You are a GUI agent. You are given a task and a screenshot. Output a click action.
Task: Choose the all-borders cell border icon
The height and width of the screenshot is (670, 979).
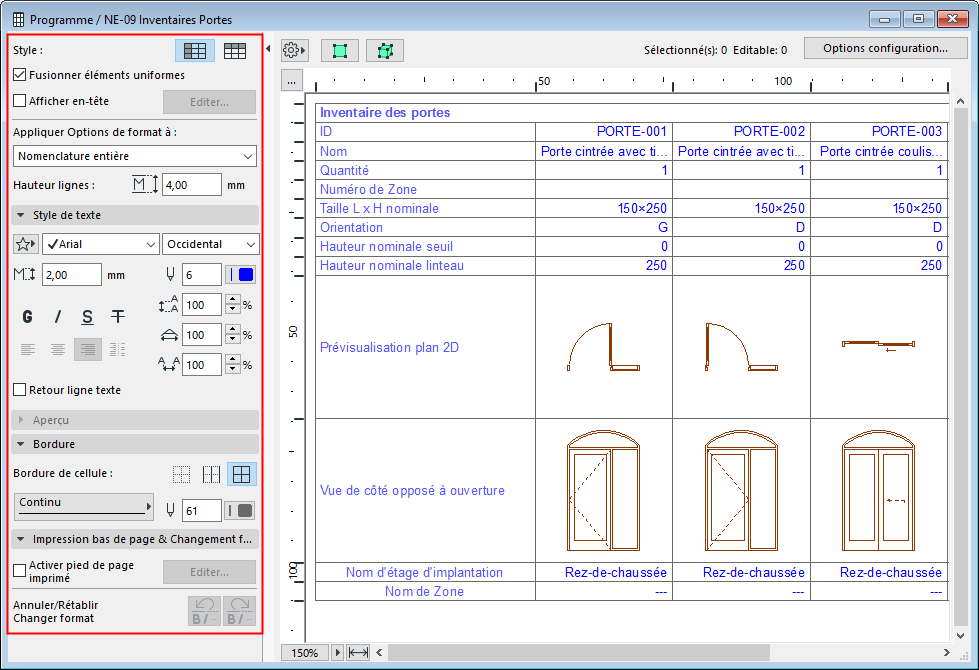point(241,474)
